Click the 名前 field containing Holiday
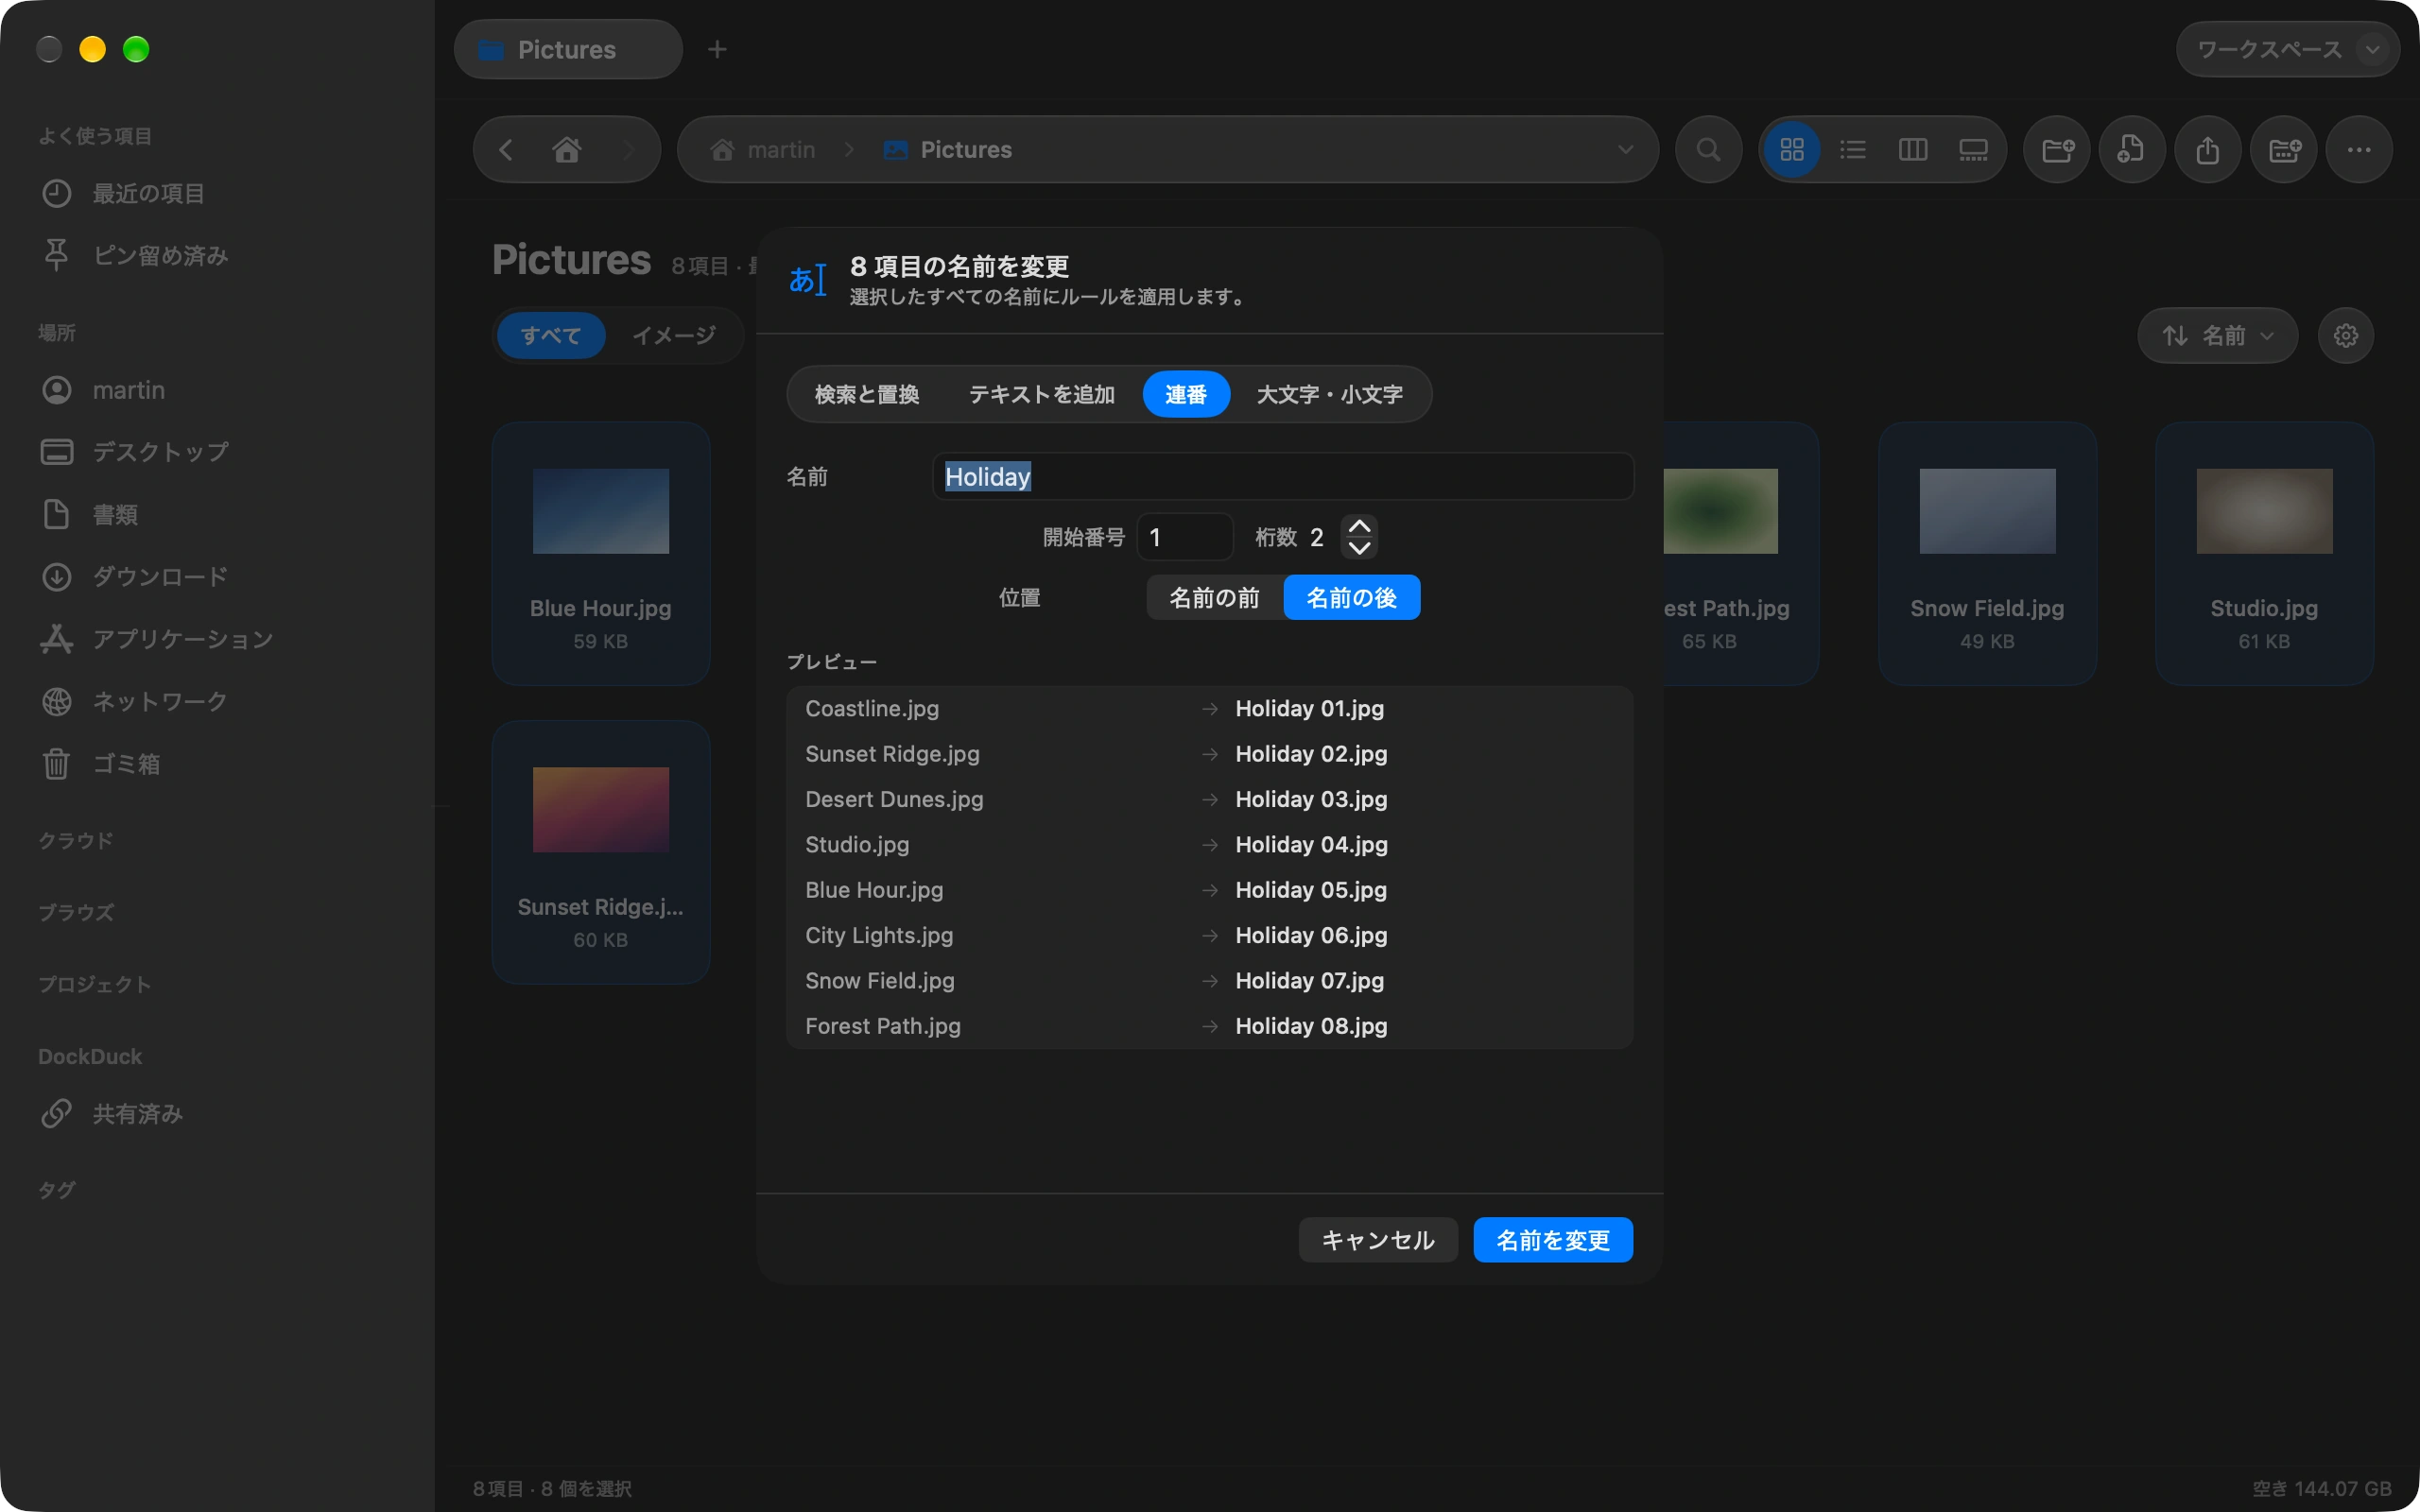 click(1283, 477)
